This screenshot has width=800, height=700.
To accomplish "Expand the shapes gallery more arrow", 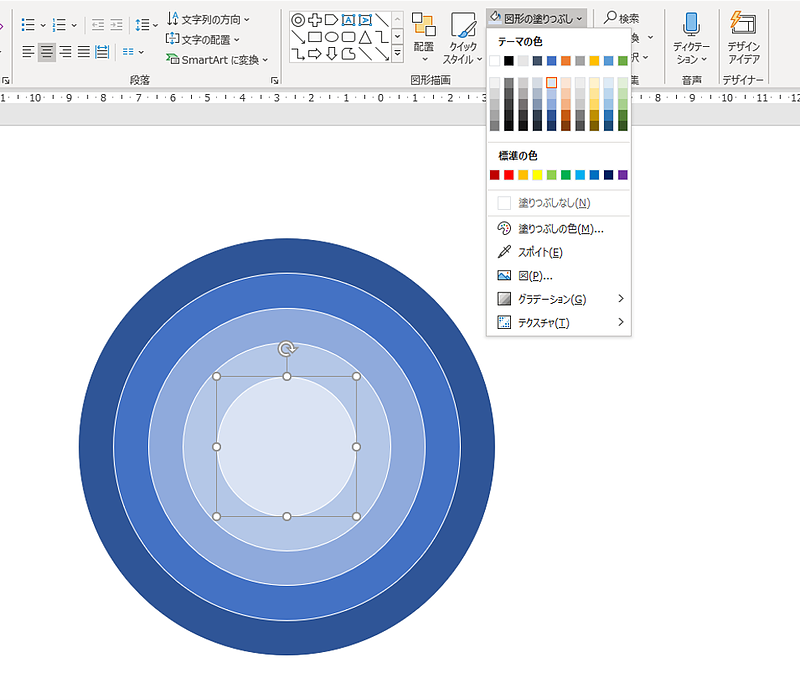I will [x=397, y=53].
